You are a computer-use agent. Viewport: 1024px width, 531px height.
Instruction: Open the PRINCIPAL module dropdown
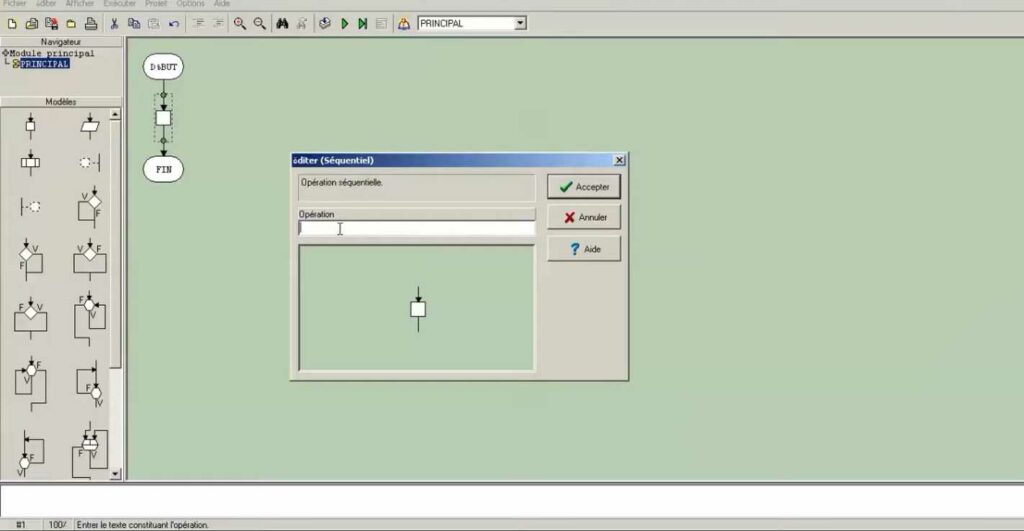point(520,24)
